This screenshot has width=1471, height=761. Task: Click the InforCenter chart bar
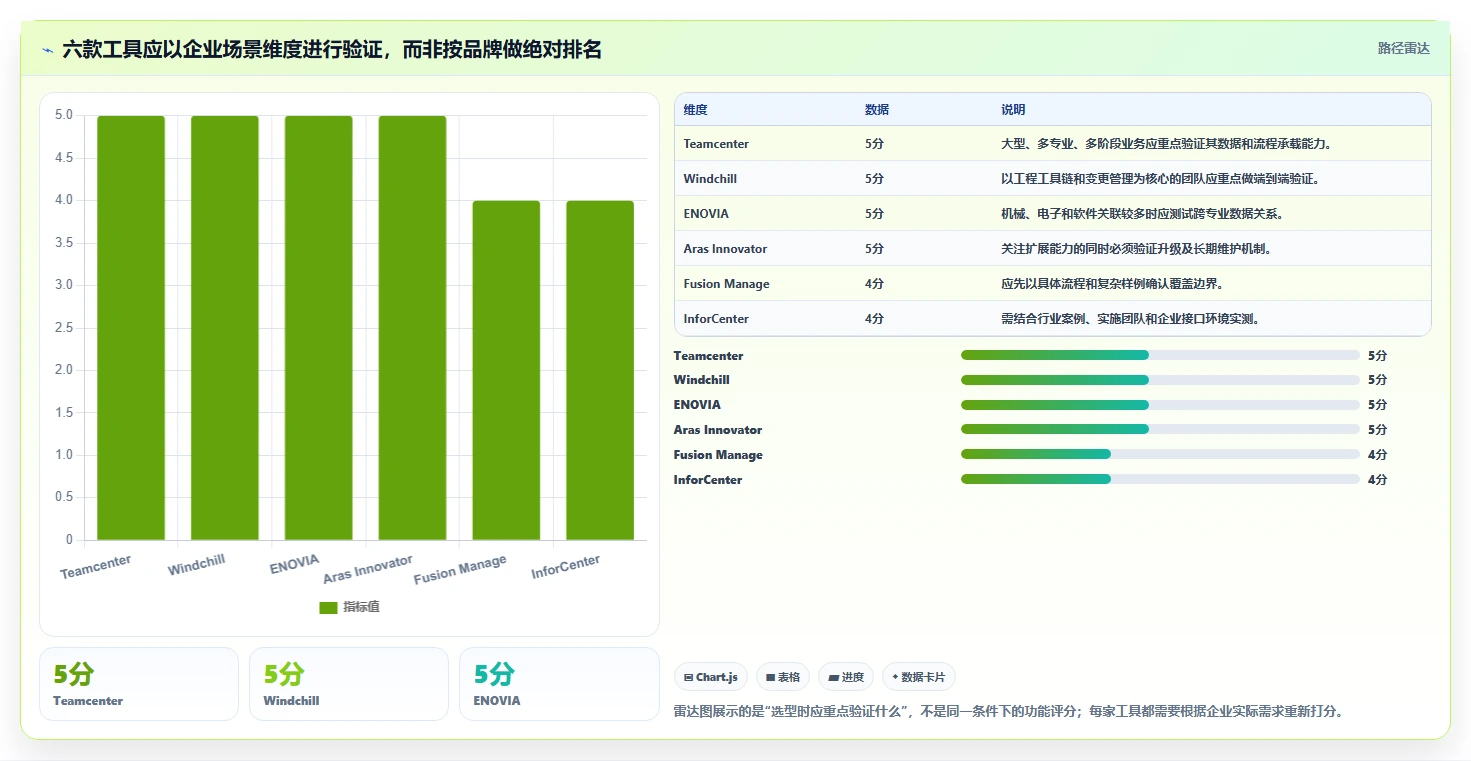(x=600, y=370)
